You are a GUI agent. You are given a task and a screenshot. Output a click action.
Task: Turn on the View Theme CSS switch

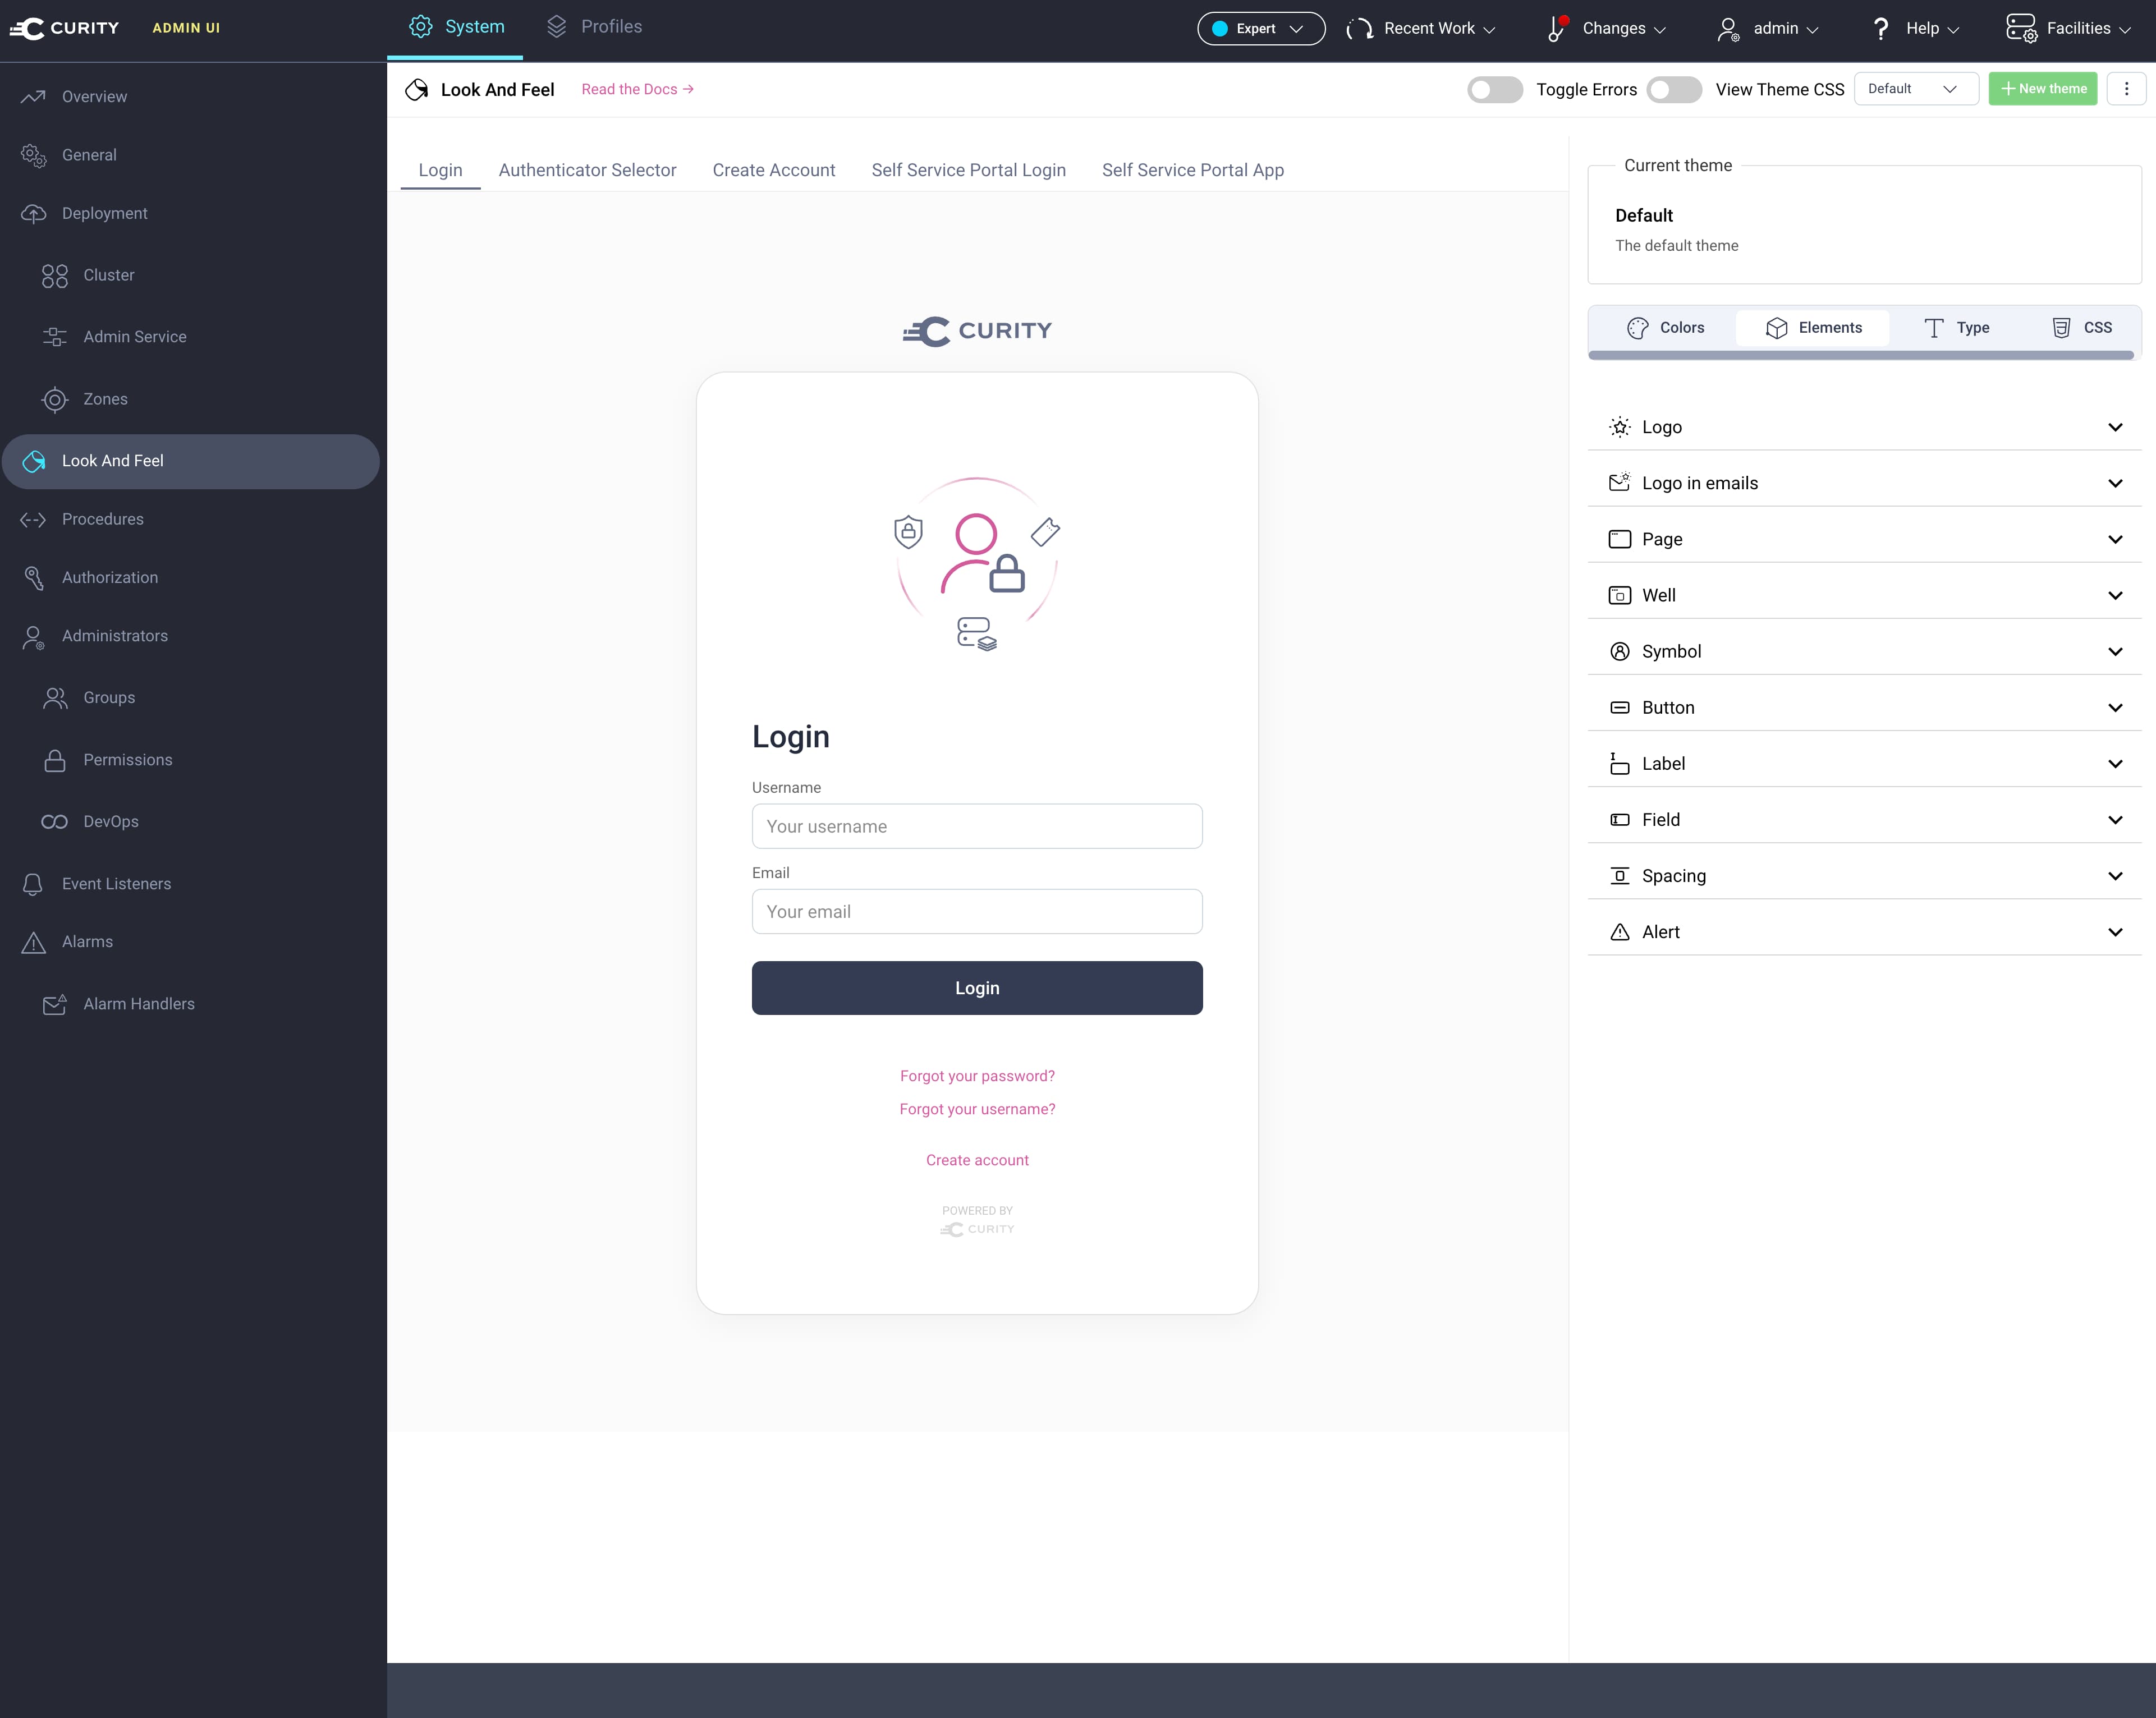tap(1674, 90)
